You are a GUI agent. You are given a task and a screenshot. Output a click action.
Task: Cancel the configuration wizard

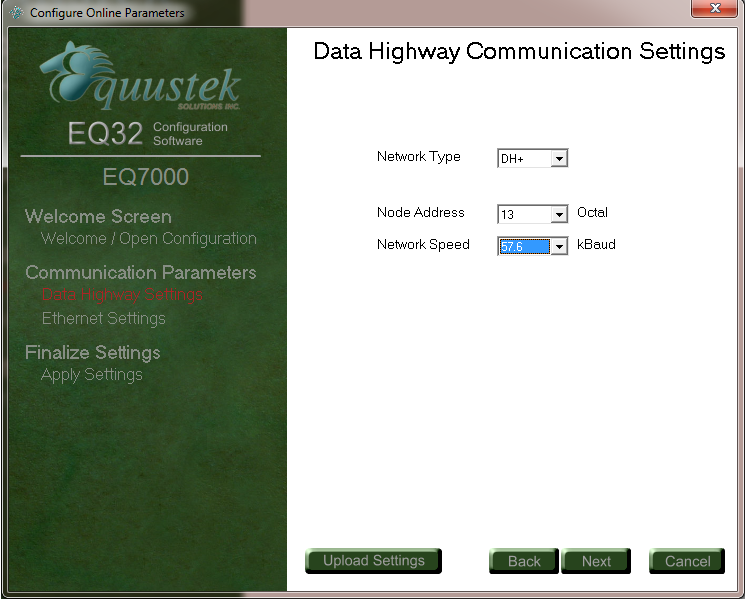[687, 561]
